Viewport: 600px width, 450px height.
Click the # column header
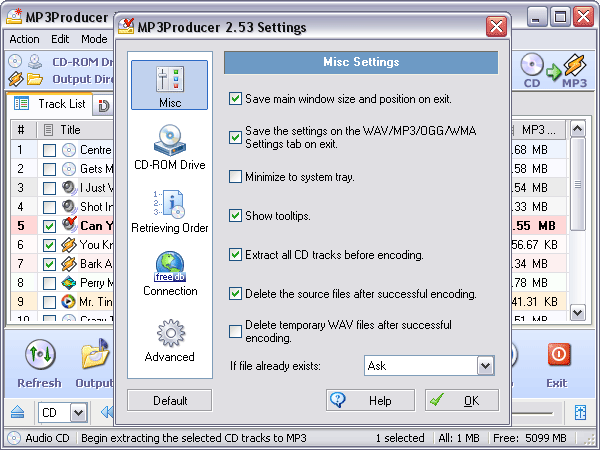tap(23, 130)
